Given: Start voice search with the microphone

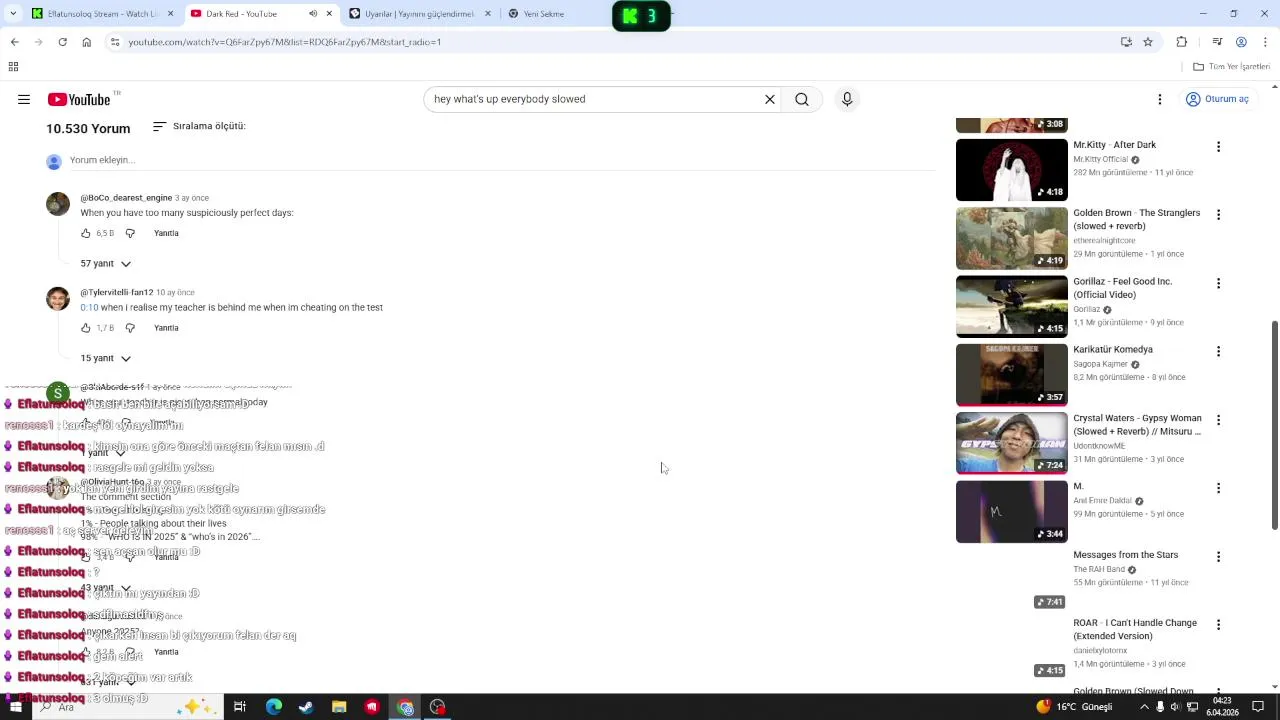Looking at the screenshot, I should [847, 99].
